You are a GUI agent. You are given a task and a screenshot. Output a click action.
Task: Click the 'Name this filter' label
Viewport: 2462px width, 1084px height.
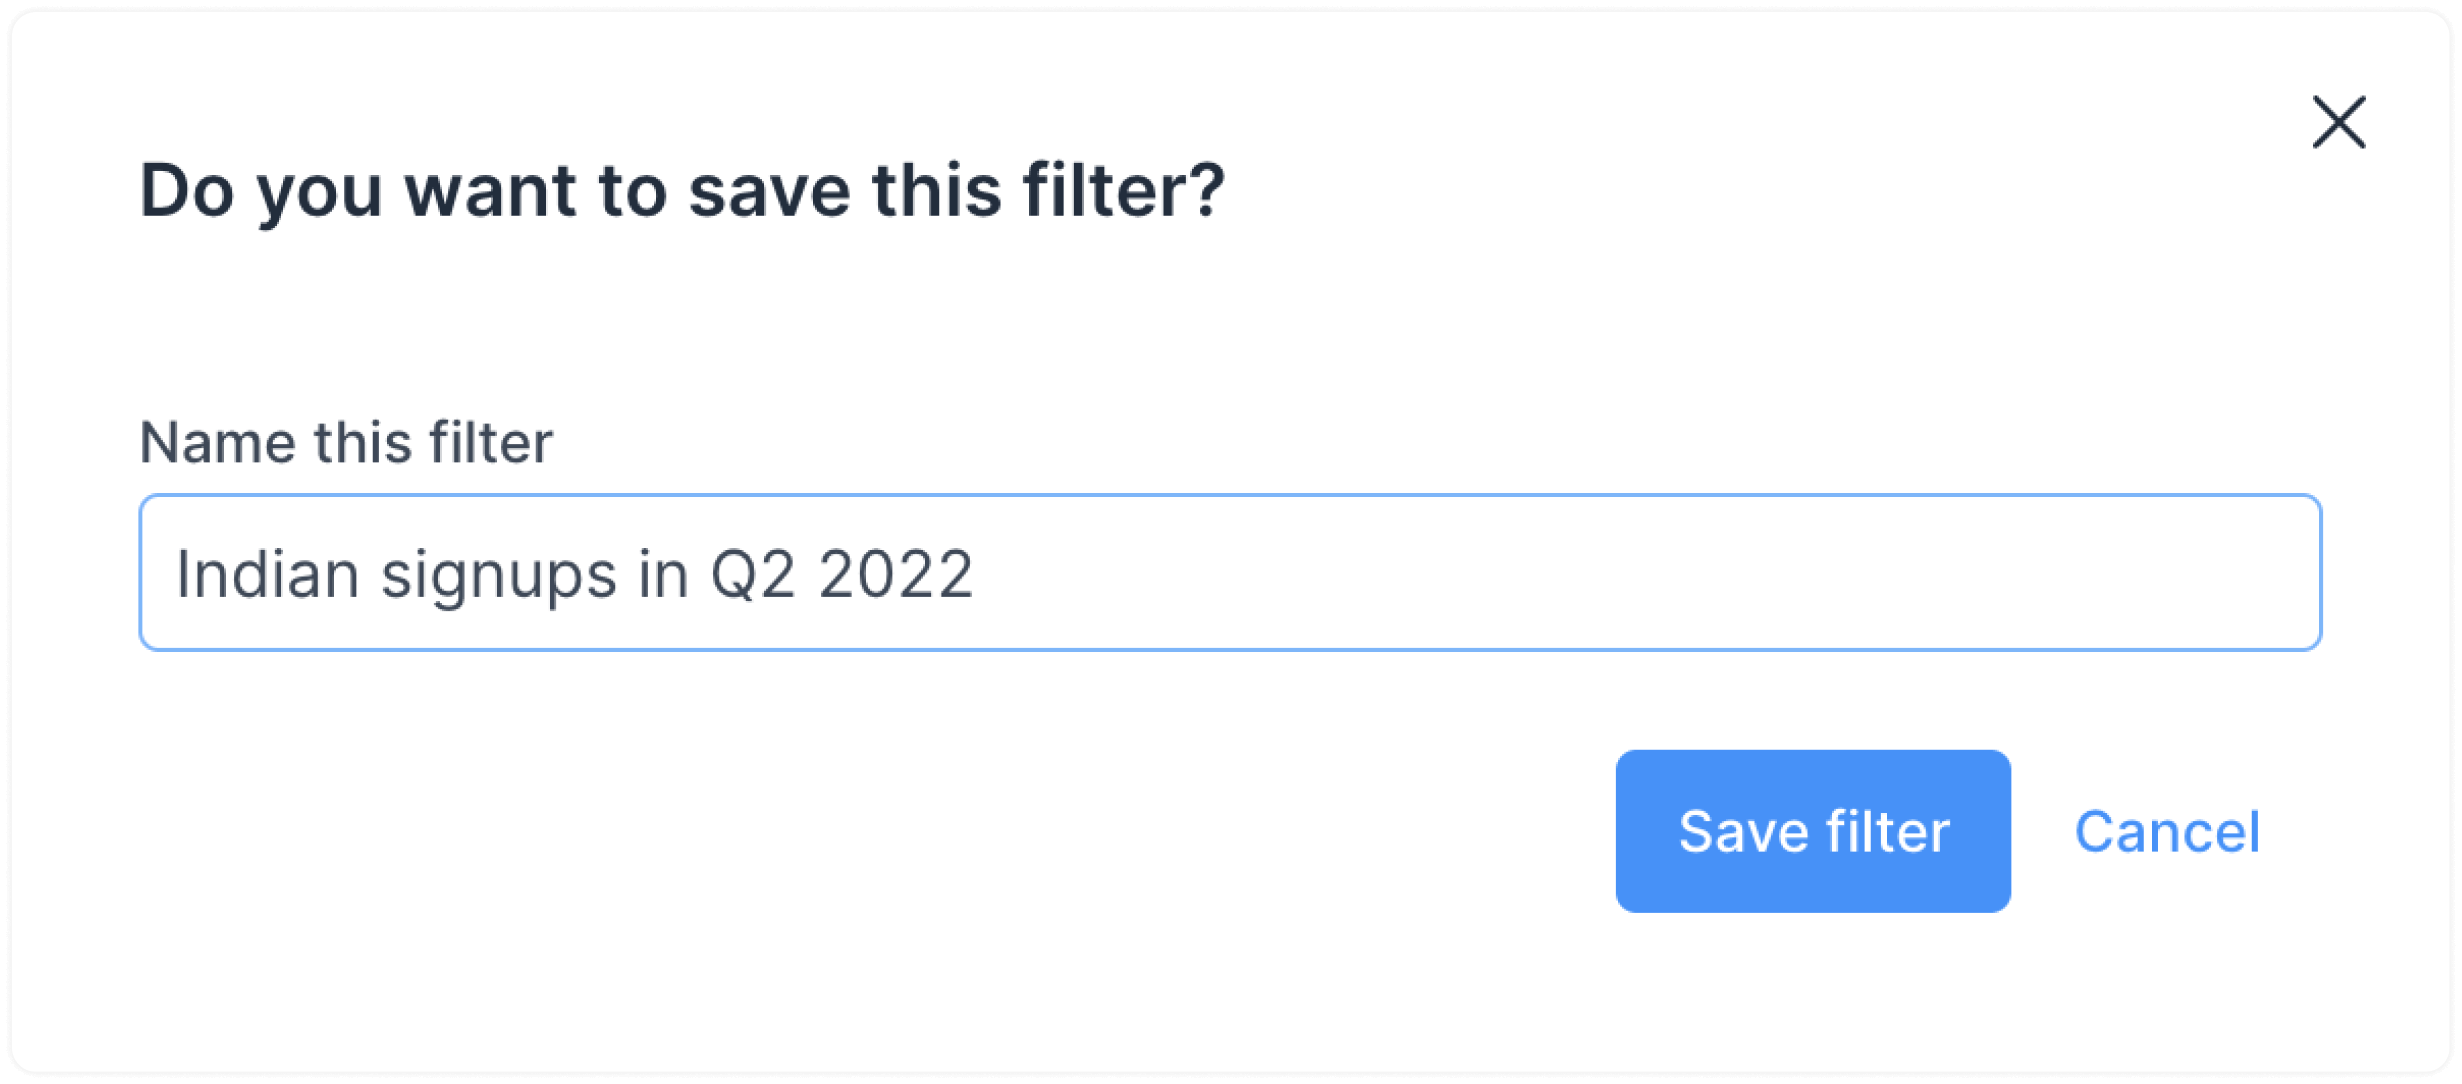tap(345, 441)
